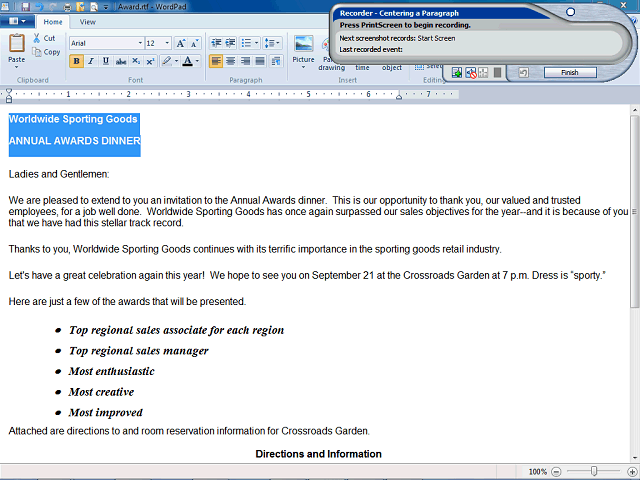Click Recorder settings icon

[483, 73]
